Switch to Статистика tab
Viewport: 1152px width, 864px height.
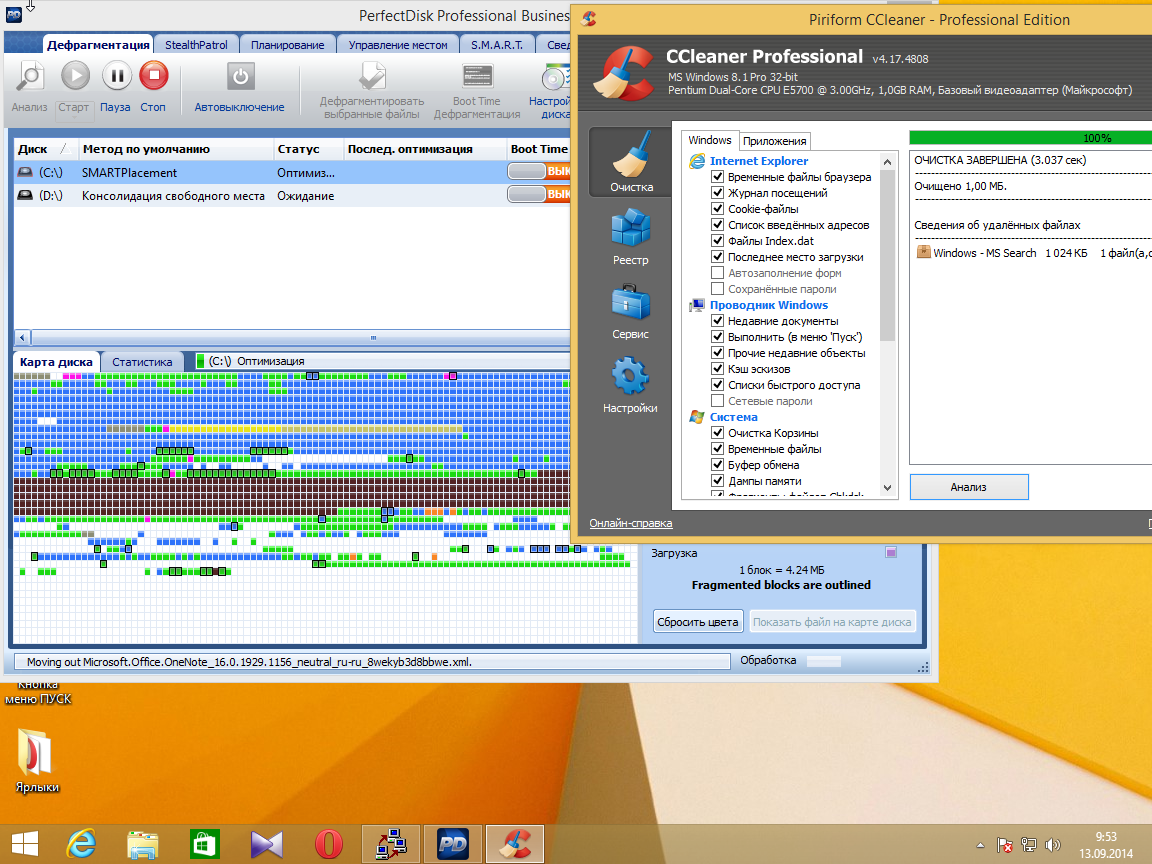click(x=142, y=361)
